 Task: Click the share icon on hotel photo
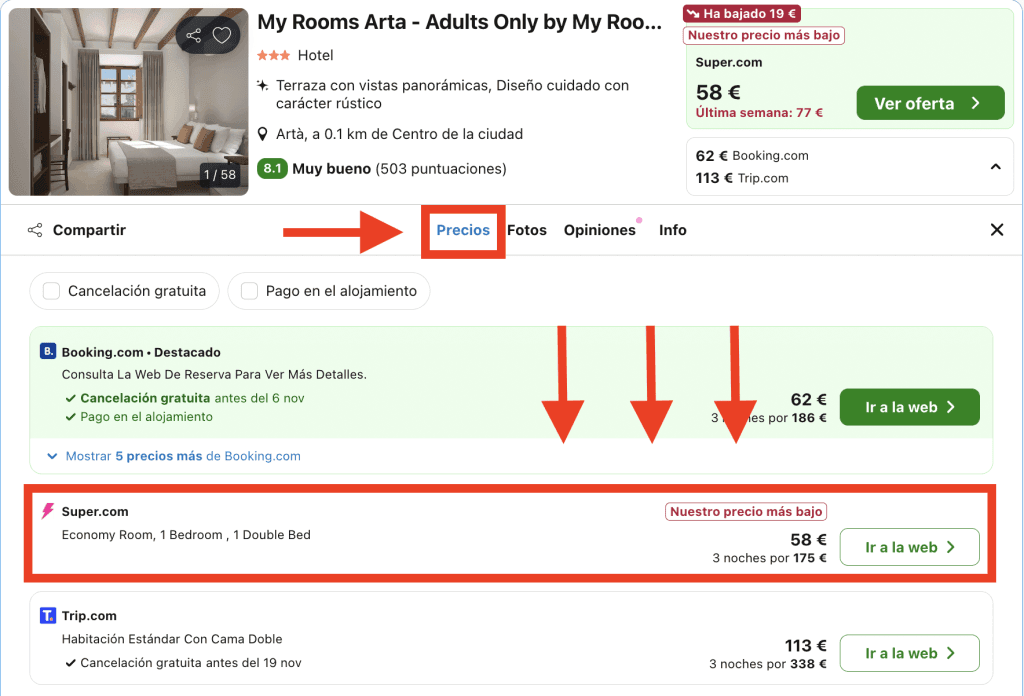click(x=194, y=36)
